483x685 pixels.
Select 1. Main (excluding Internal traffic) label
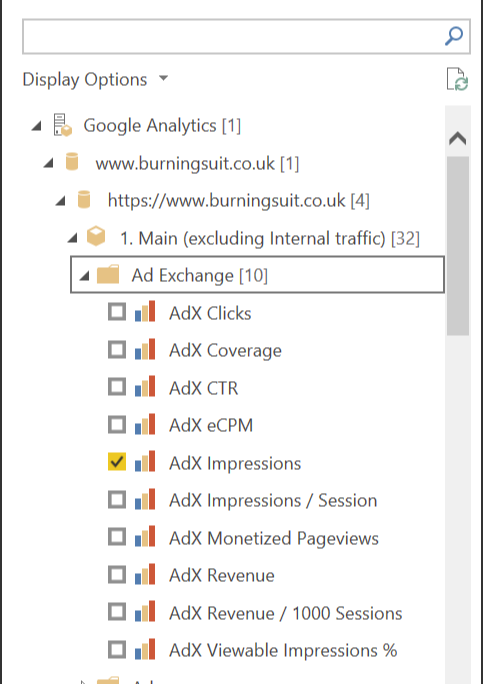click(x=269, y=239)
